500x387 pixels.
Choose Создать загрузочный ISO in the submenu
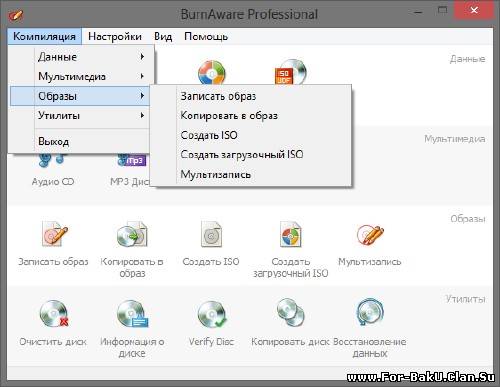(252, 154)
